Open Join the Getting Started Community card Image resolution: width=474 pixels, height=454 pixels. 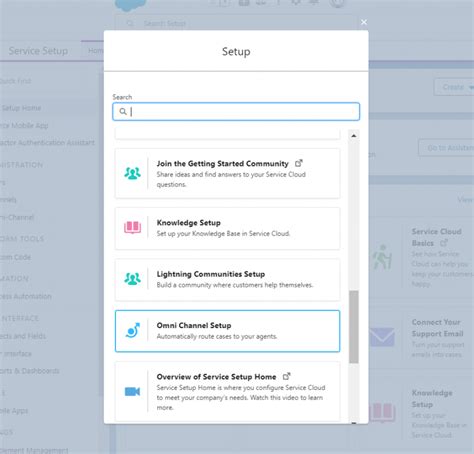point(227,173)
